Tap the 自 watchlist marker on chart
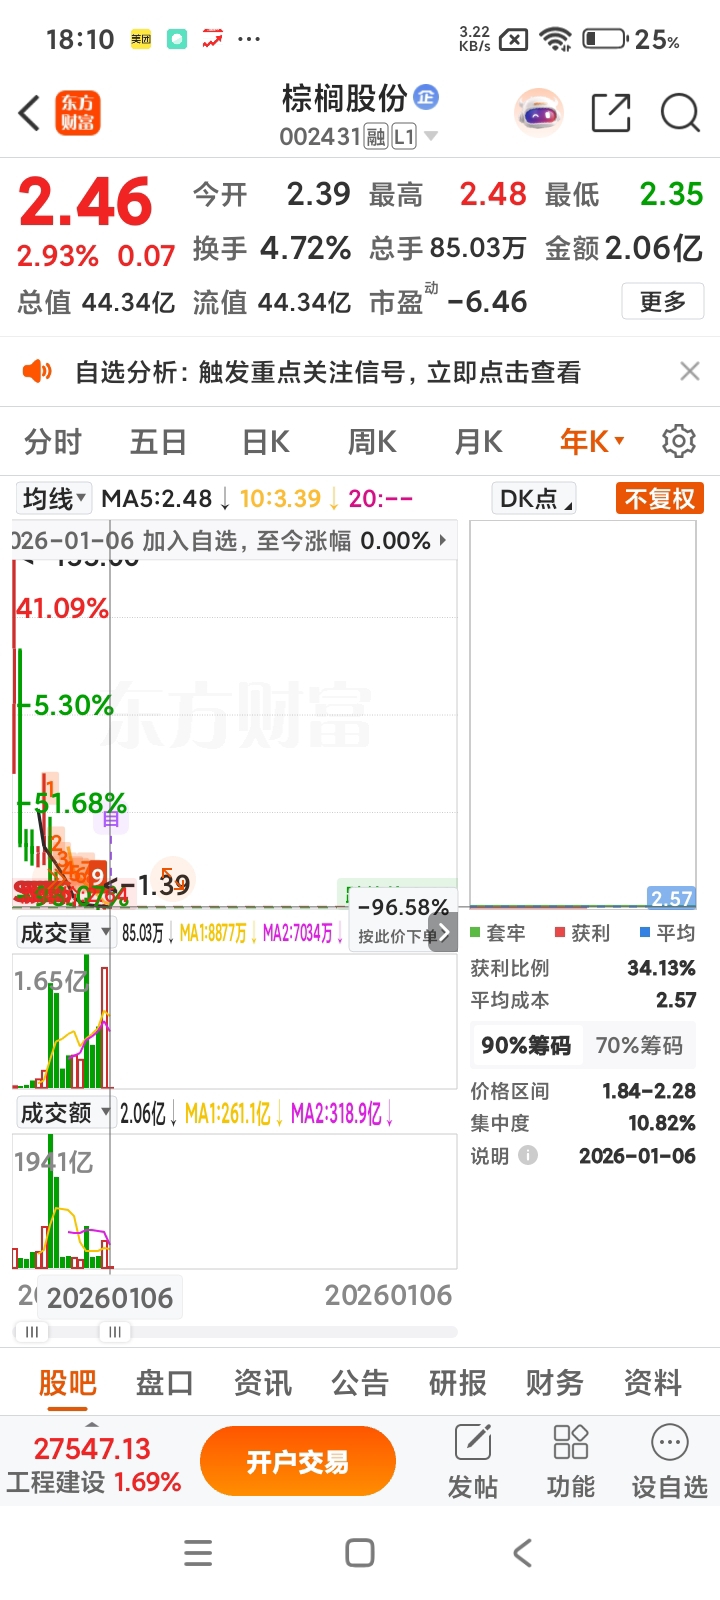The width and height of the screenshot is (720, 1600). (110, 820)
